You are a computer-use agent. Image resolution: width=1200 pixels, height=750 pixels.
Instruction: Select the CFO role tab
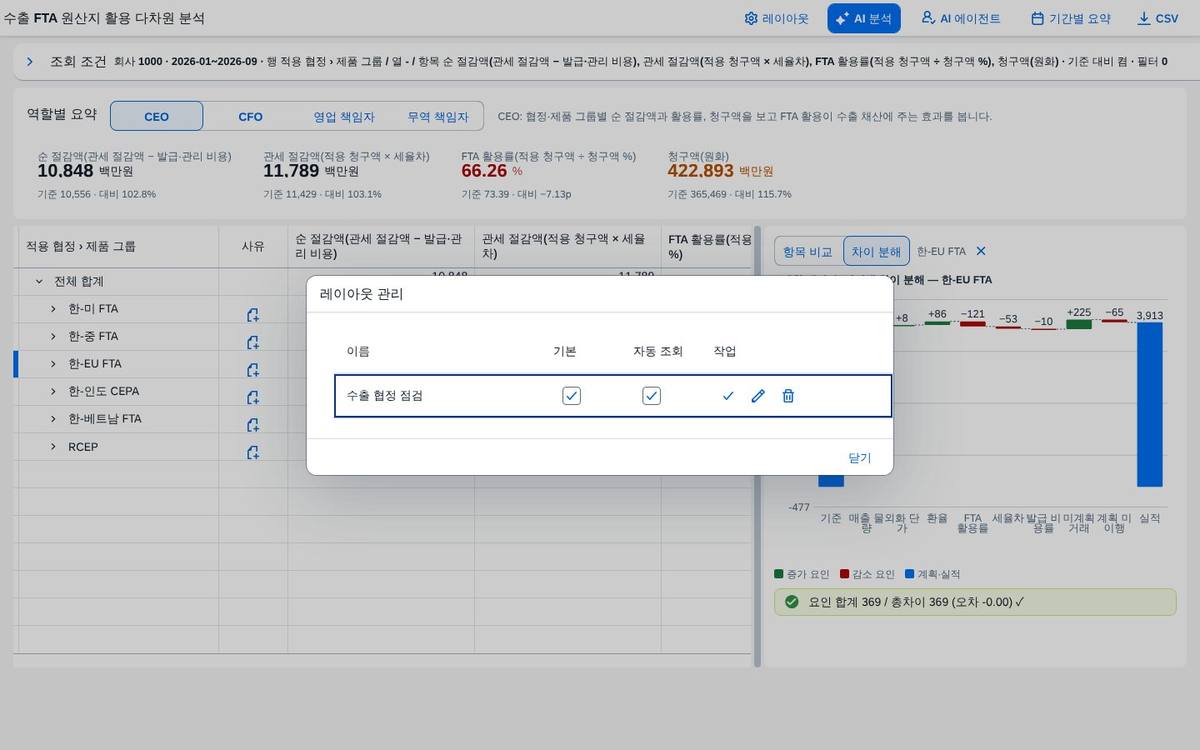[250, 116]
